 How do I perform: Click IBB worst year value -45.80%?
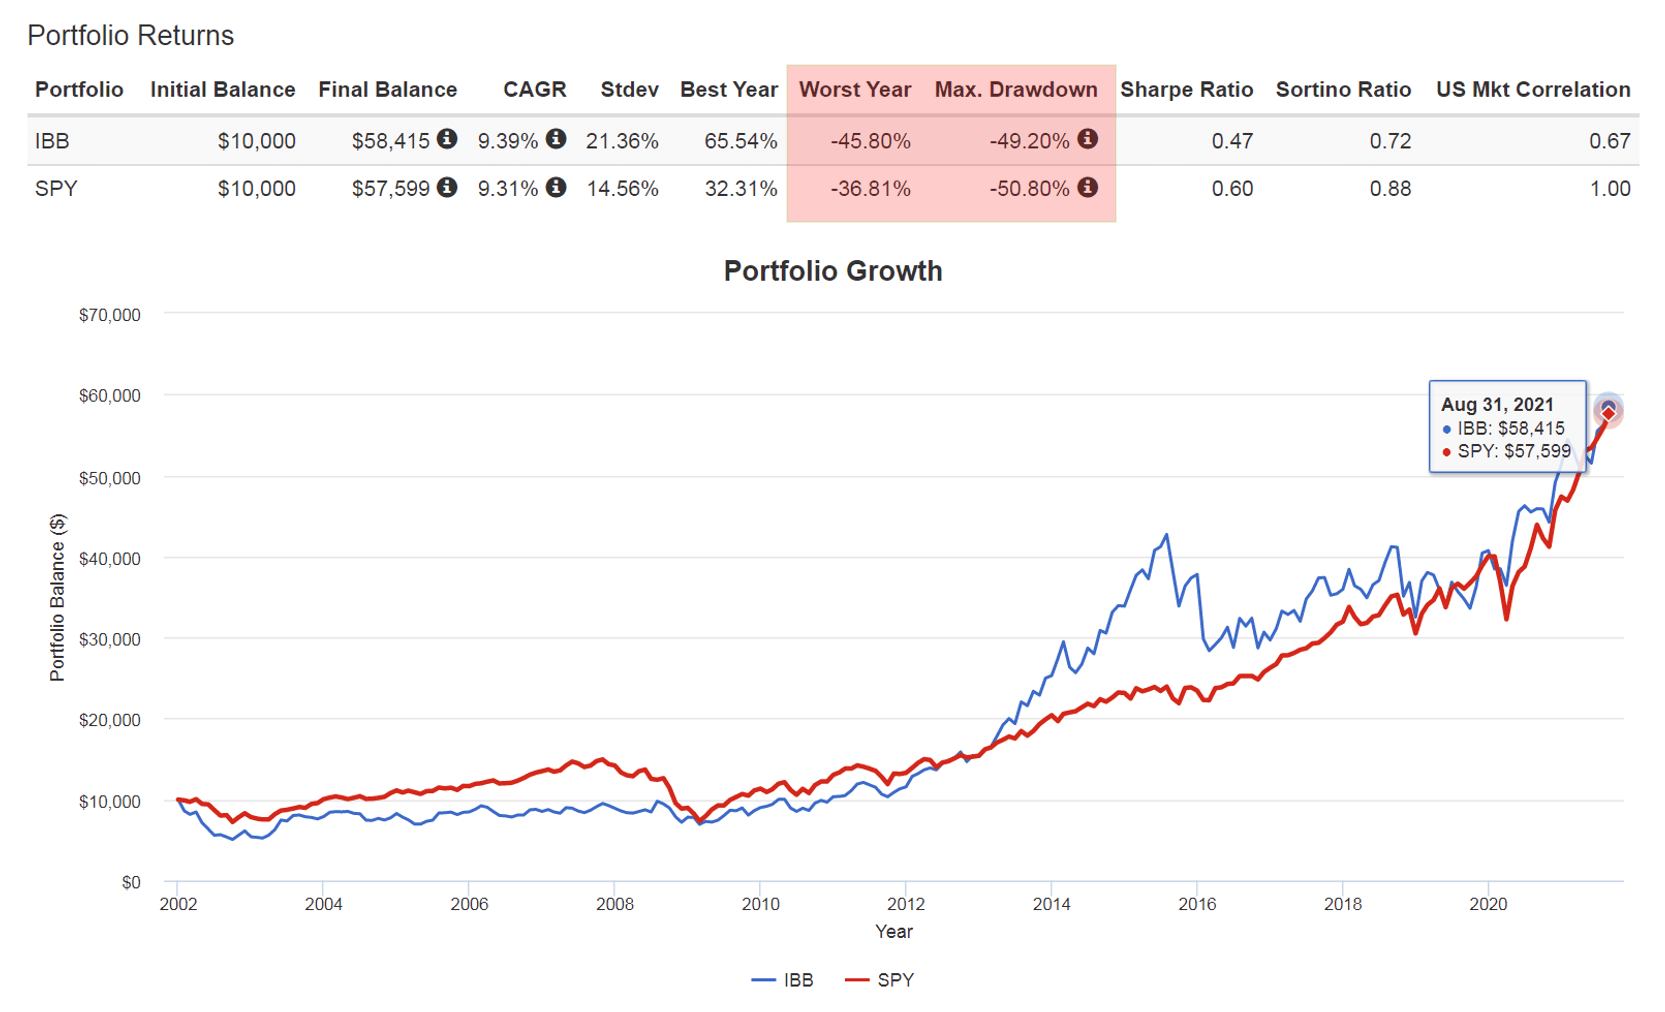click(x=870, y=141)
